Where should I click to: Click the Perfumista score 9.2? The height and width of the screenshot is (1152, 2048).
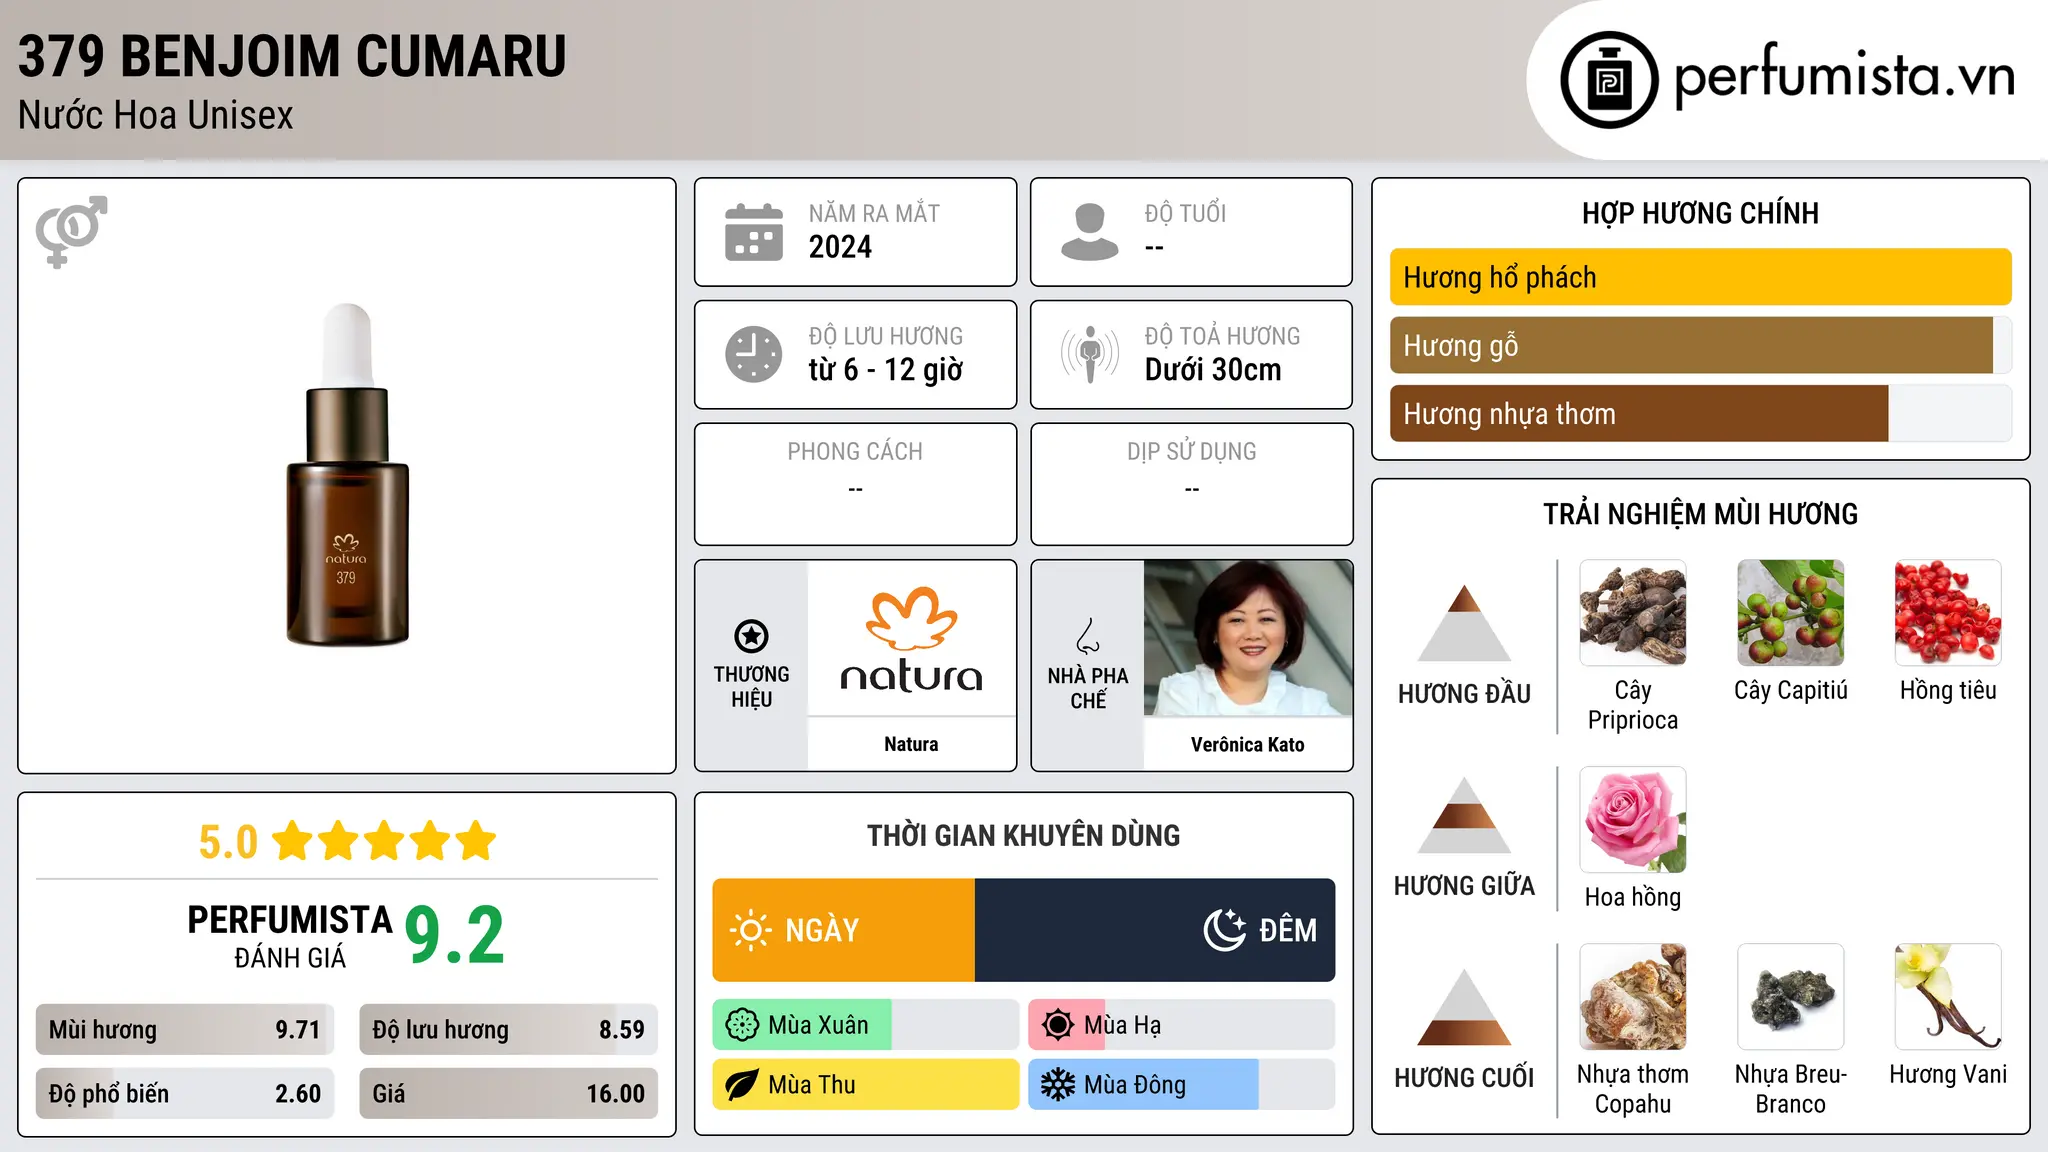point(455,935)
